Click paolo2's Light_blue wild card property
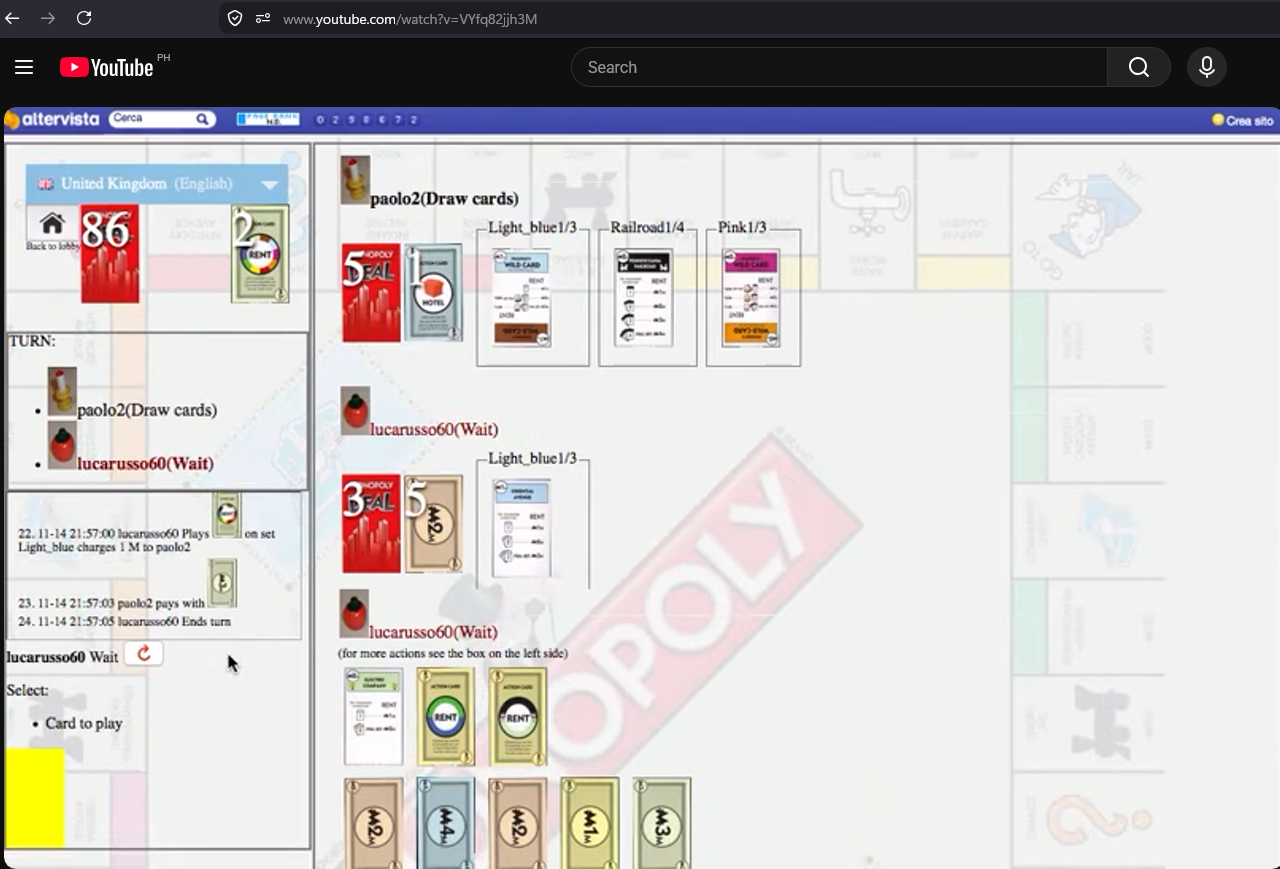1280x869 pixels. coord(522,298)
